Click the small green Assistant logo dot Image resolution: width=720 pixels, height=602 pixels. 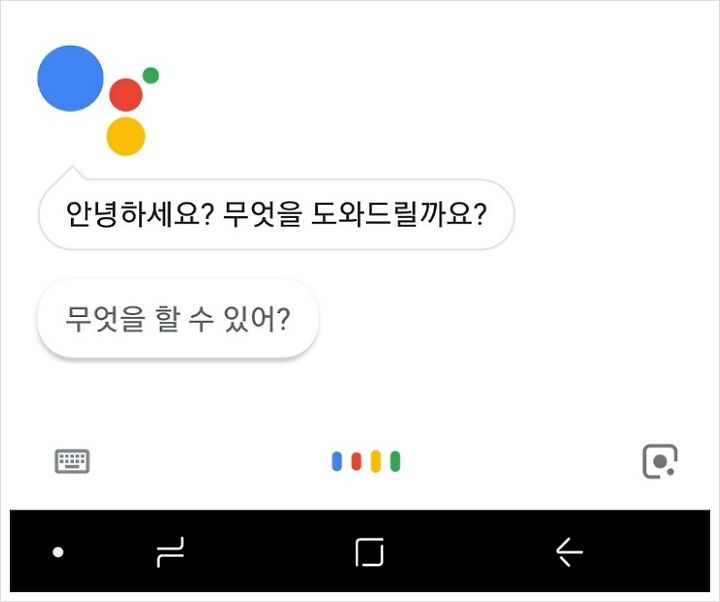tap(151, 75)
